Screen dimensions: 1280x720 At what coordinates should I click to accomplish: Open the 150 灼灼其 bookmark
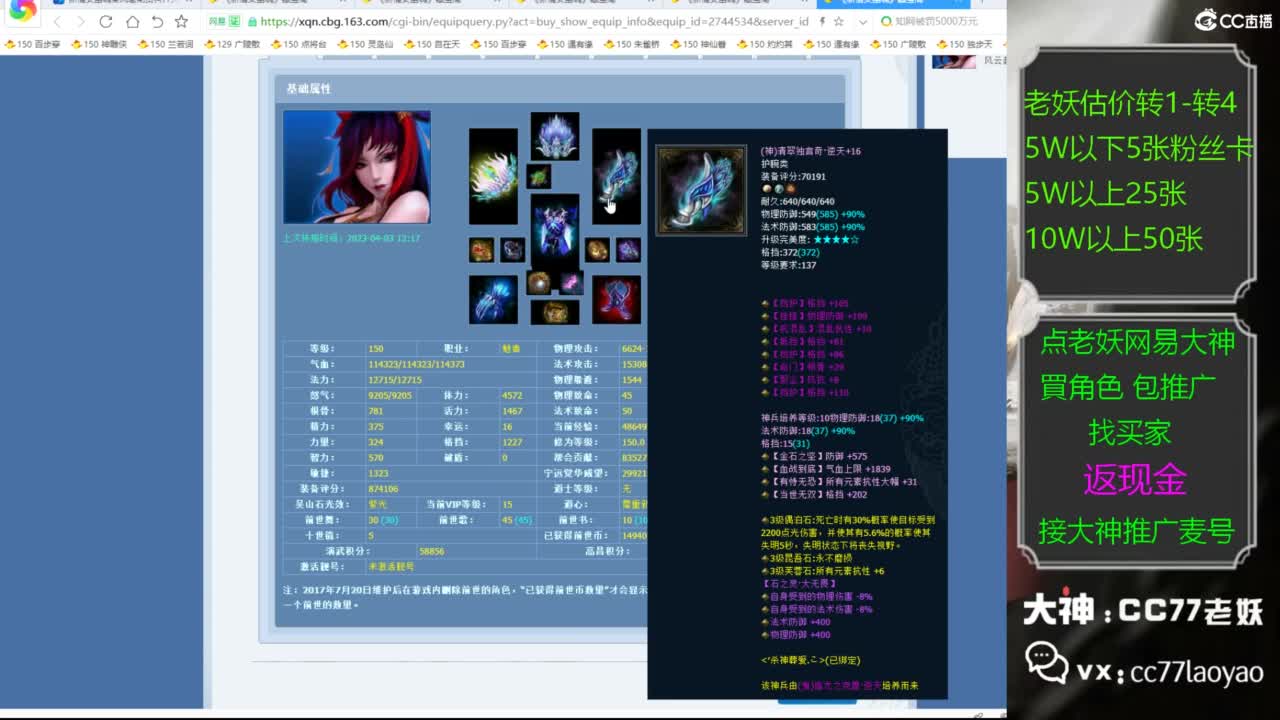(765, 44)
